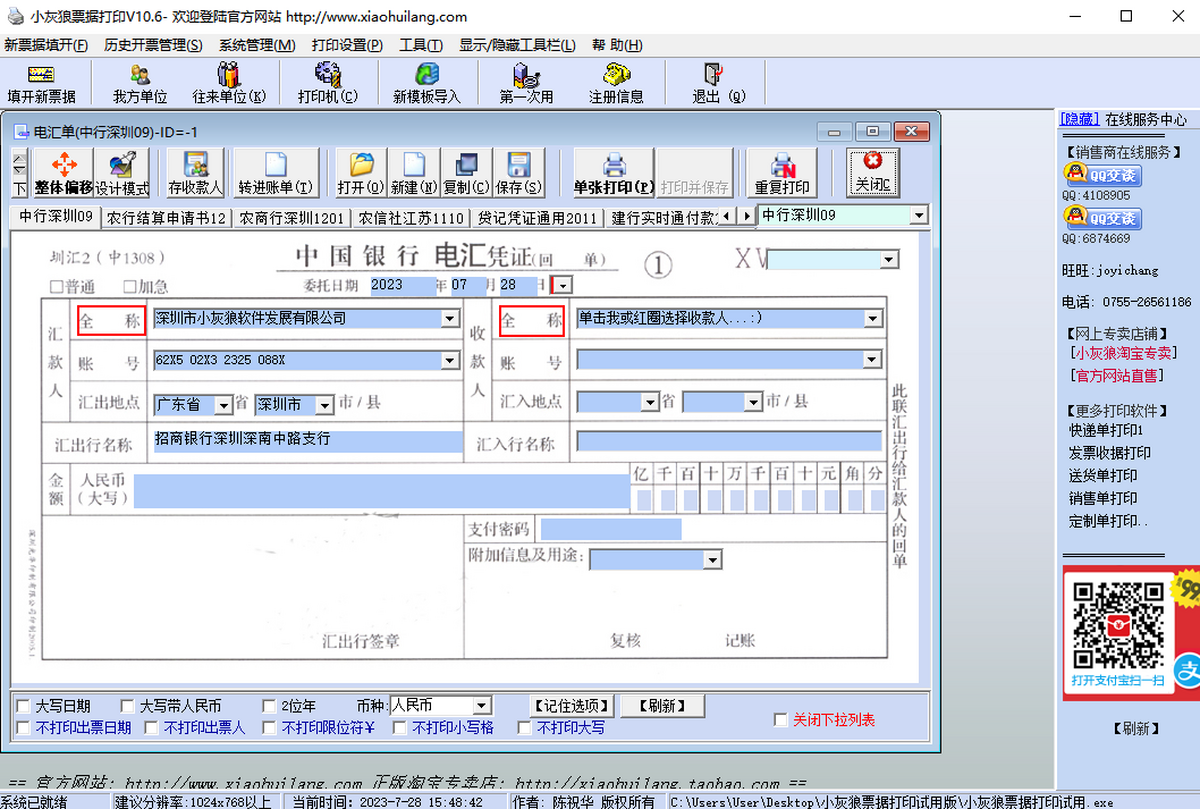Expand the 收款人 全称 dropdown

coord(873,319)
